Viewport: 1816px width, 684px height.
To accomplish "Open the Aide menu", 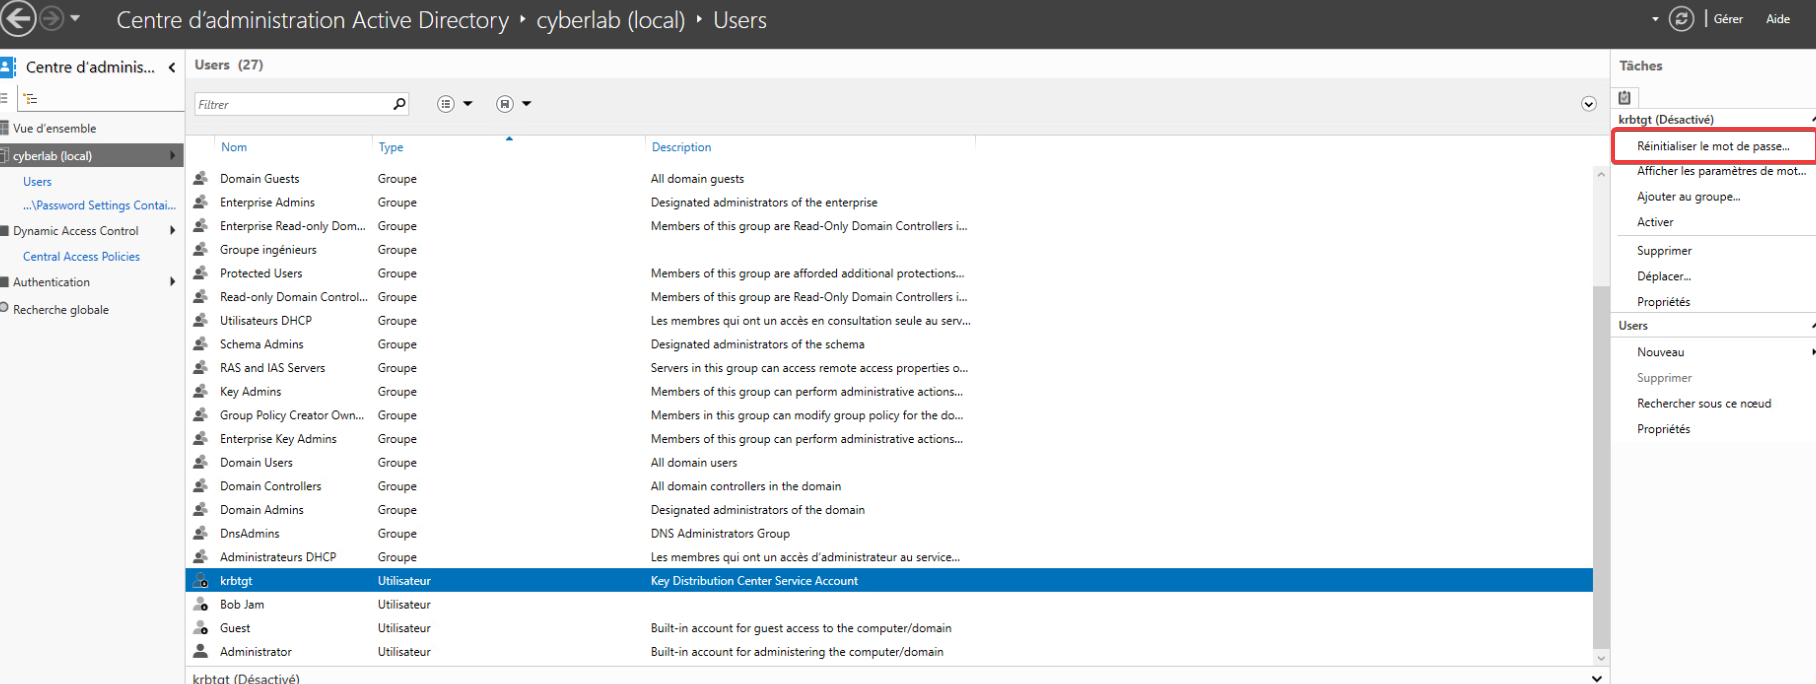I will (x=1778, y=19).
